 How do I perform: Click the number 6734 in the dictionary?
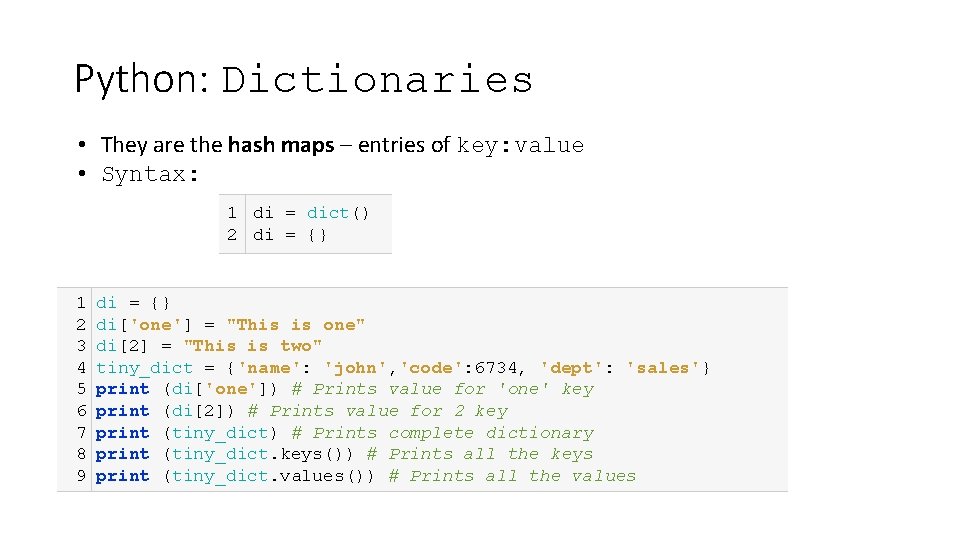496,368
